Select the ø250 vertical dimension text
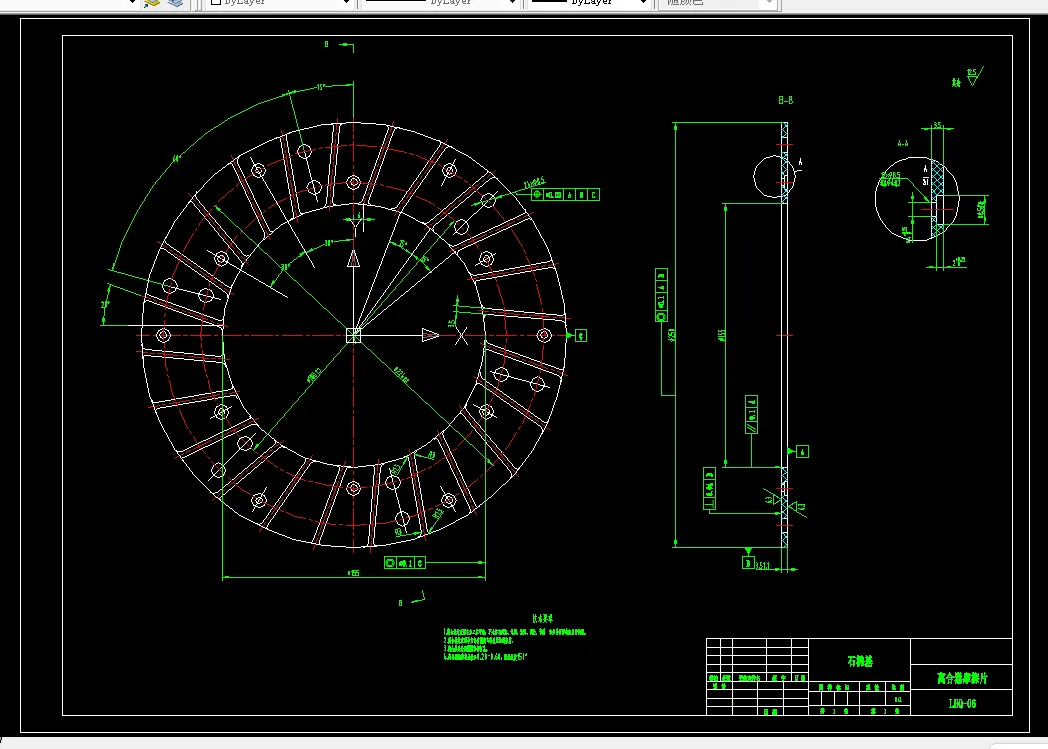 [x=671, y=334]
